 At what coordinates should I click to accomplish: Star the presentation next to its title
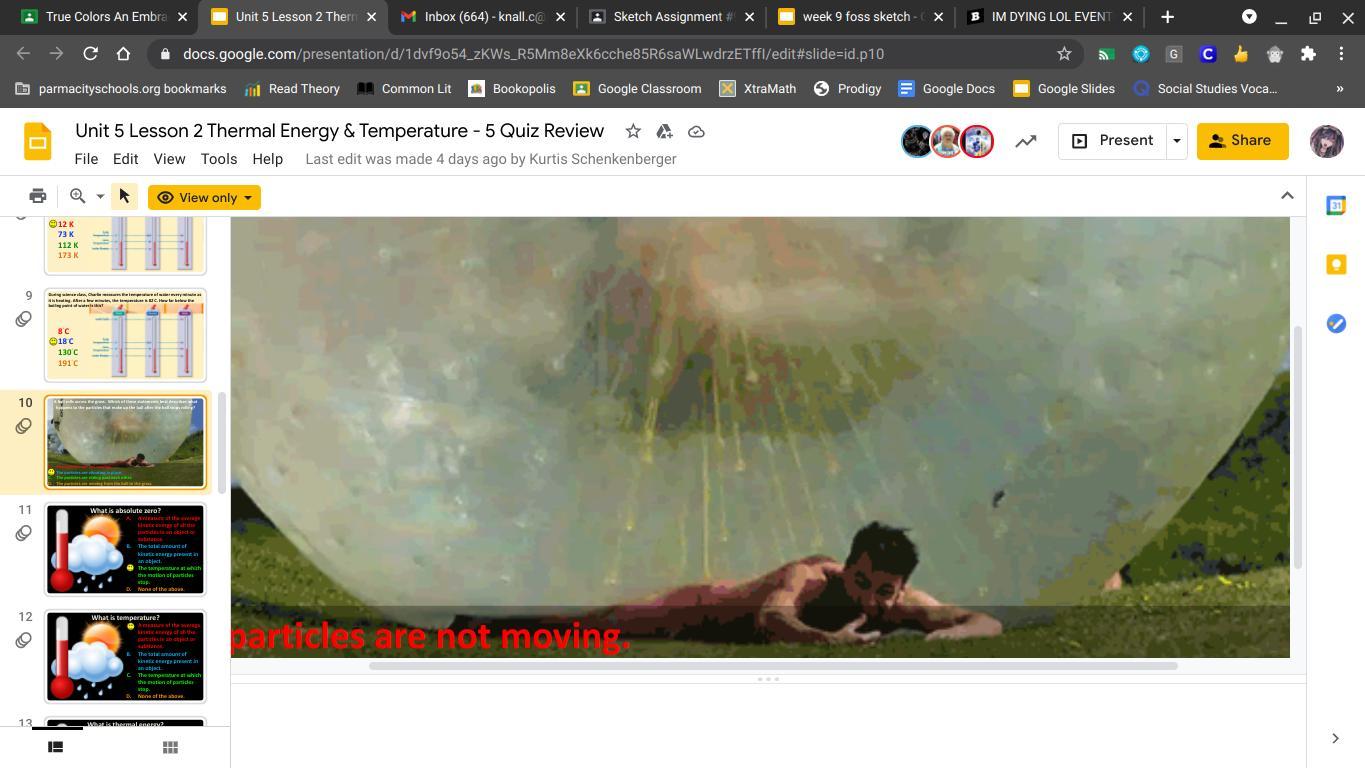632,131
